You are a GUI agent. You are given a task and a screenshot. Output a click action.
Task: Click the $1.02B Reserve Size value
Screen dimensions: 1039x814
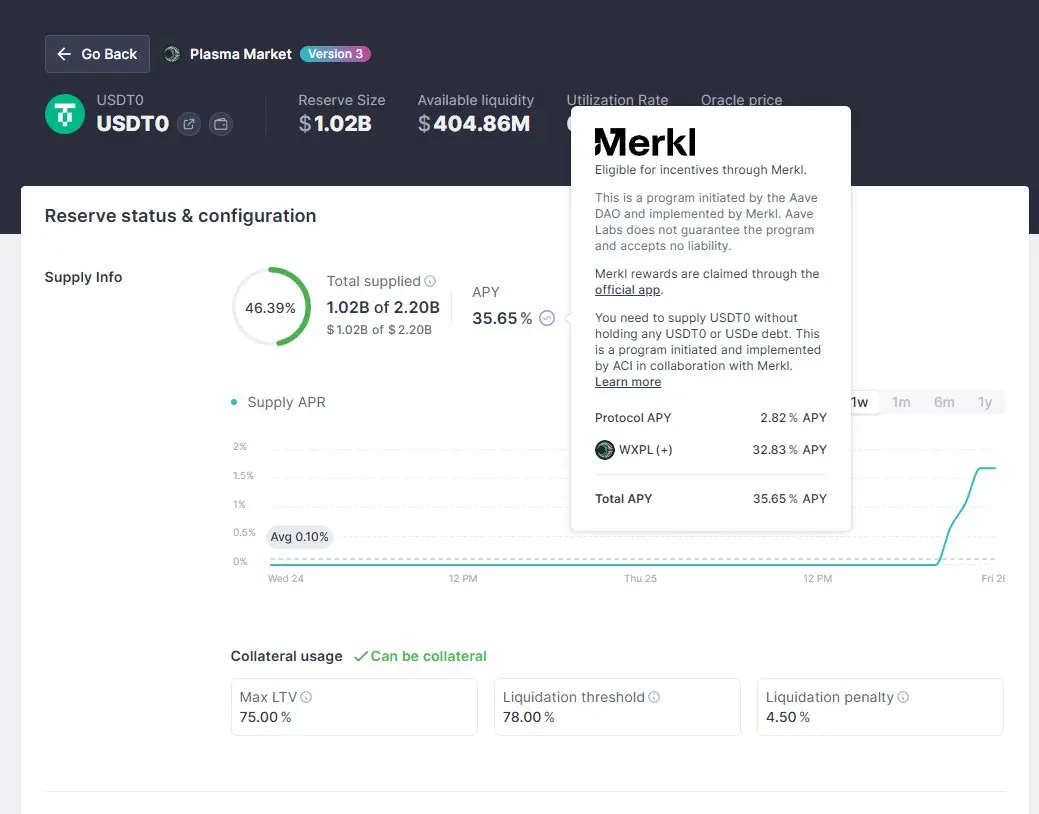pyautogui.click(x=335, y=124)
